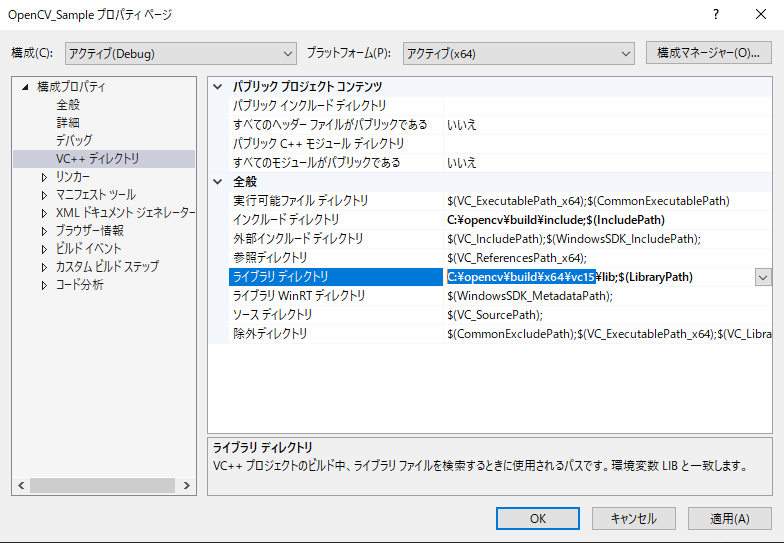Viewport: 784px width, 543px height.
Task: Click the tree horizontal scrollbar thumb
Action: [x=102, y=486]
